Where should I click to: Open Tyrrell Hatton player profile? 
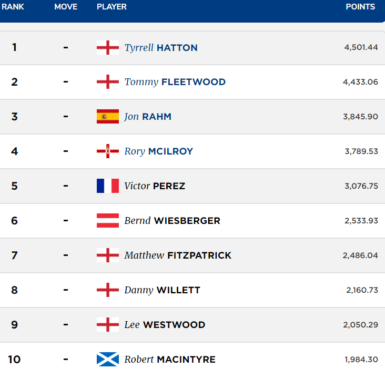click(x=161, y=48)
